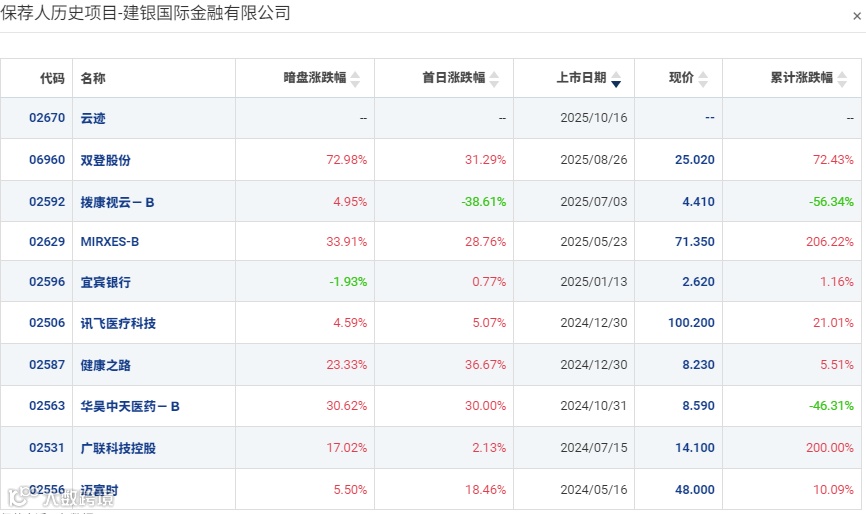Click listing date 2024/05/16
The image size is (866, 514).
click(x=594, y=489)
